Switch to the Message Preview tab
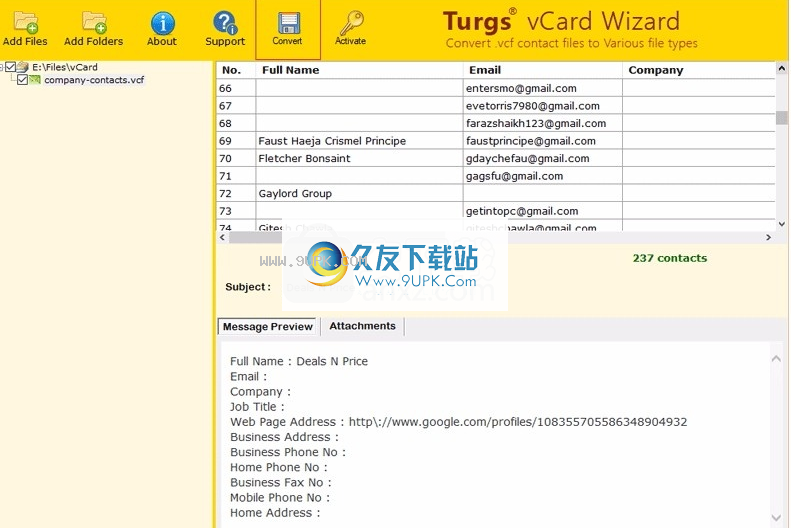This screenshot has width=791, height=528. (x=267, y=326)
